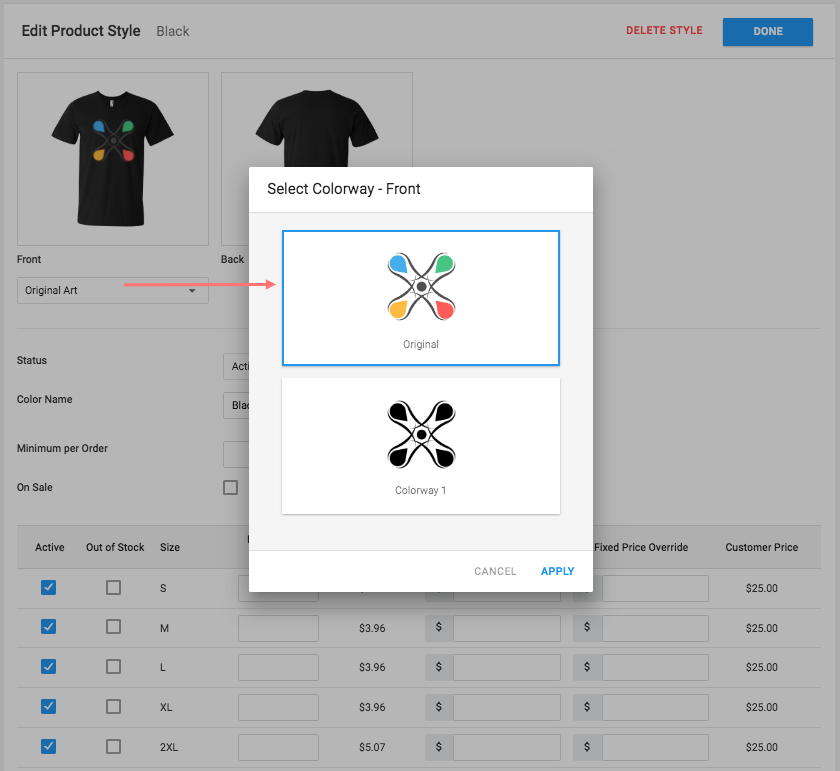The height and width of the screenshot is (771, 840).
Task: Mark size 2XL as Out of Stock
Action: click(113, 746)
